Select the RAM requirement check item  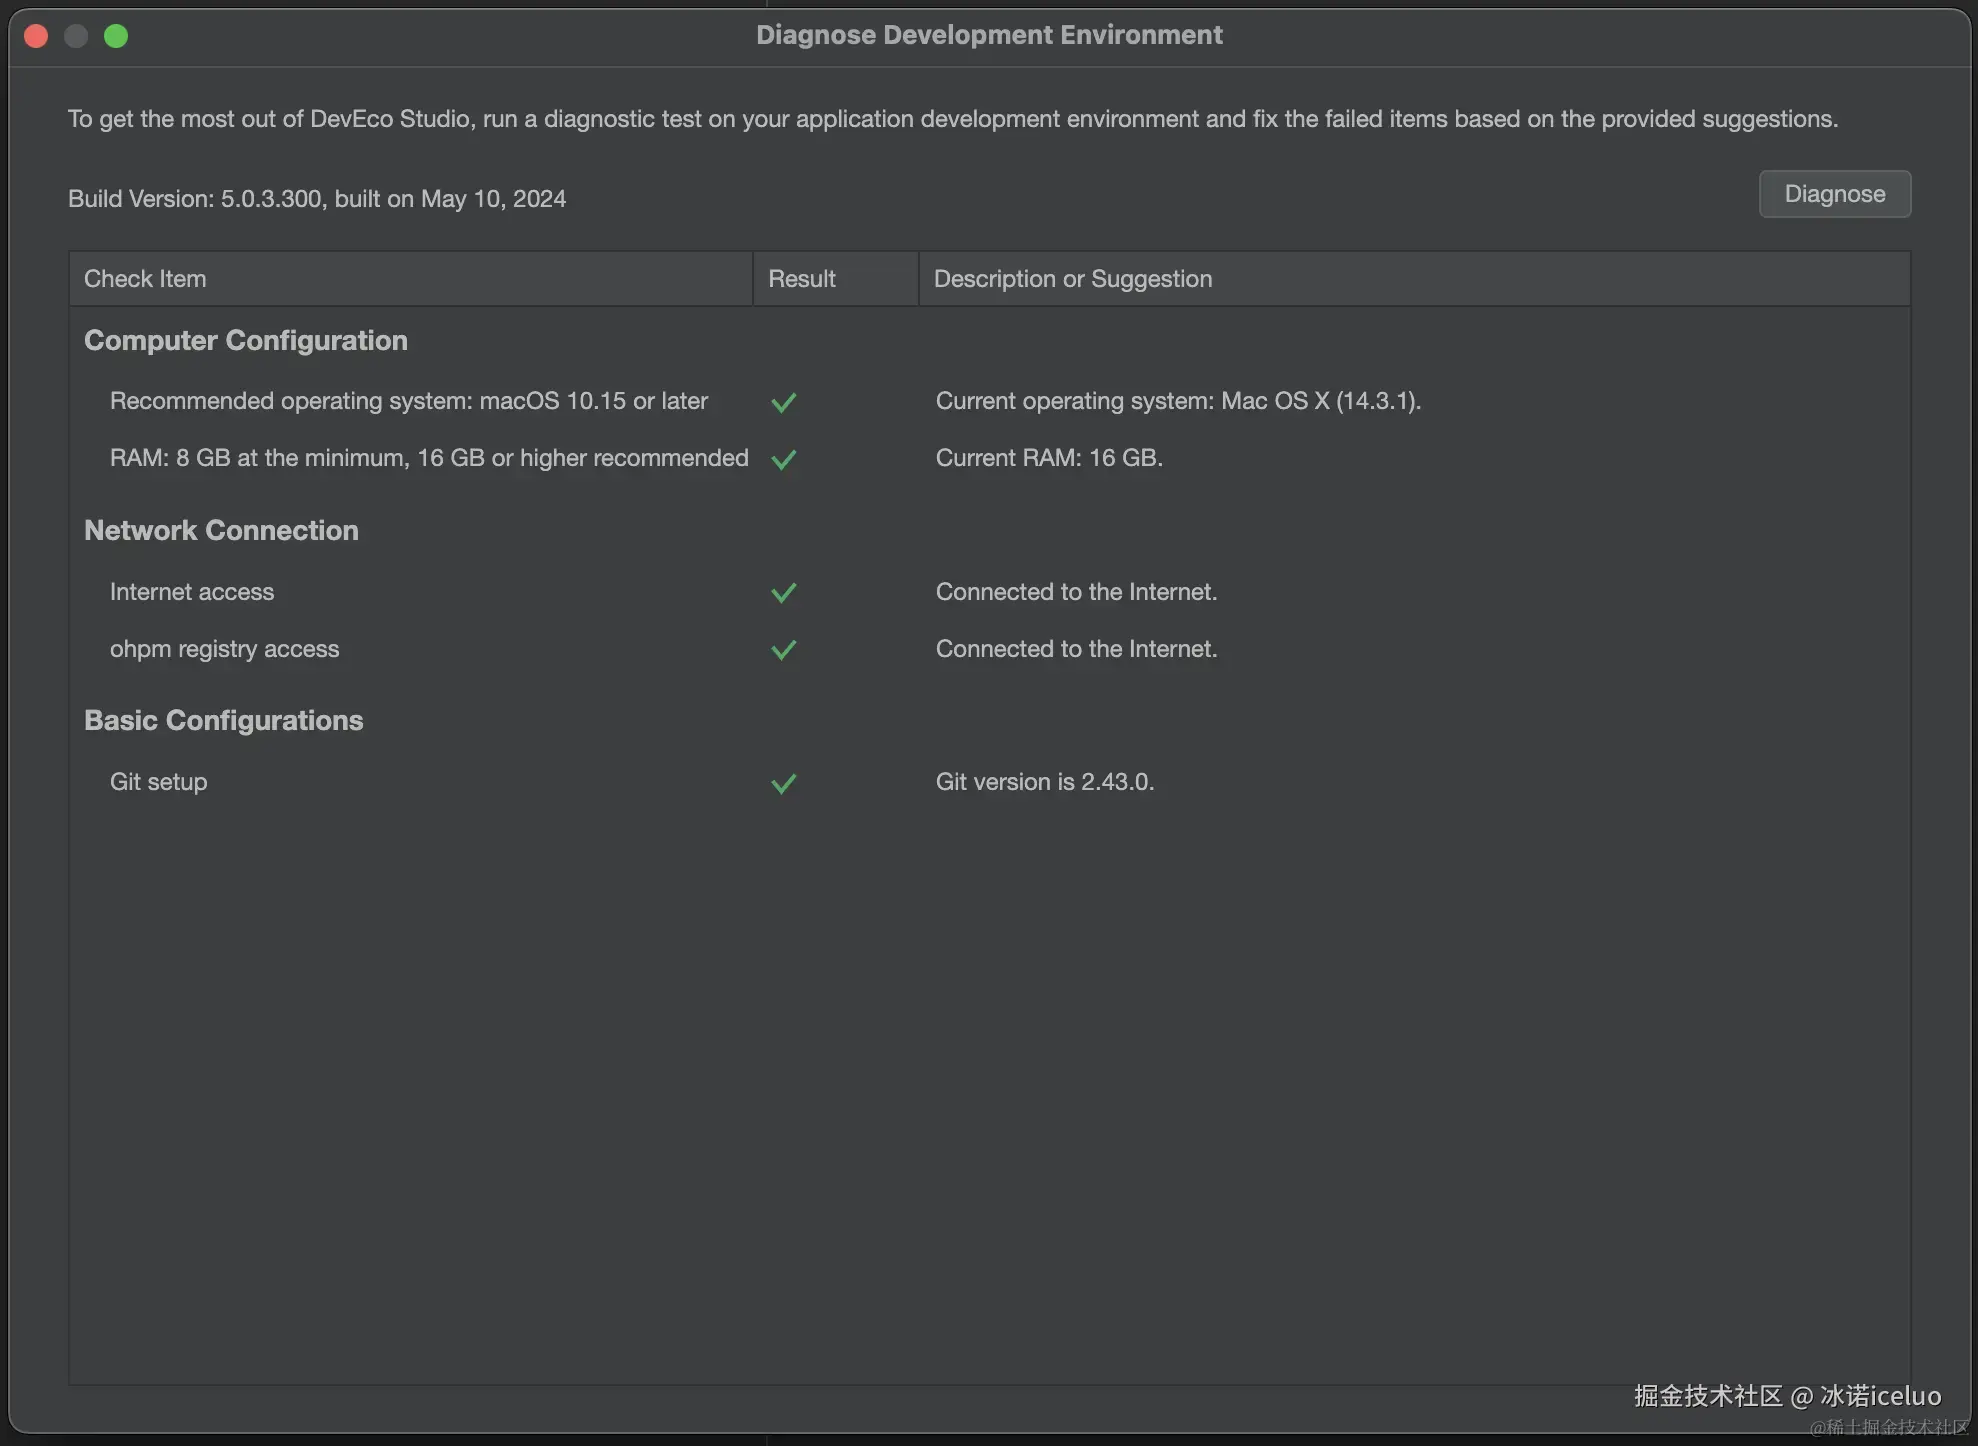click(x=429, y=458)
